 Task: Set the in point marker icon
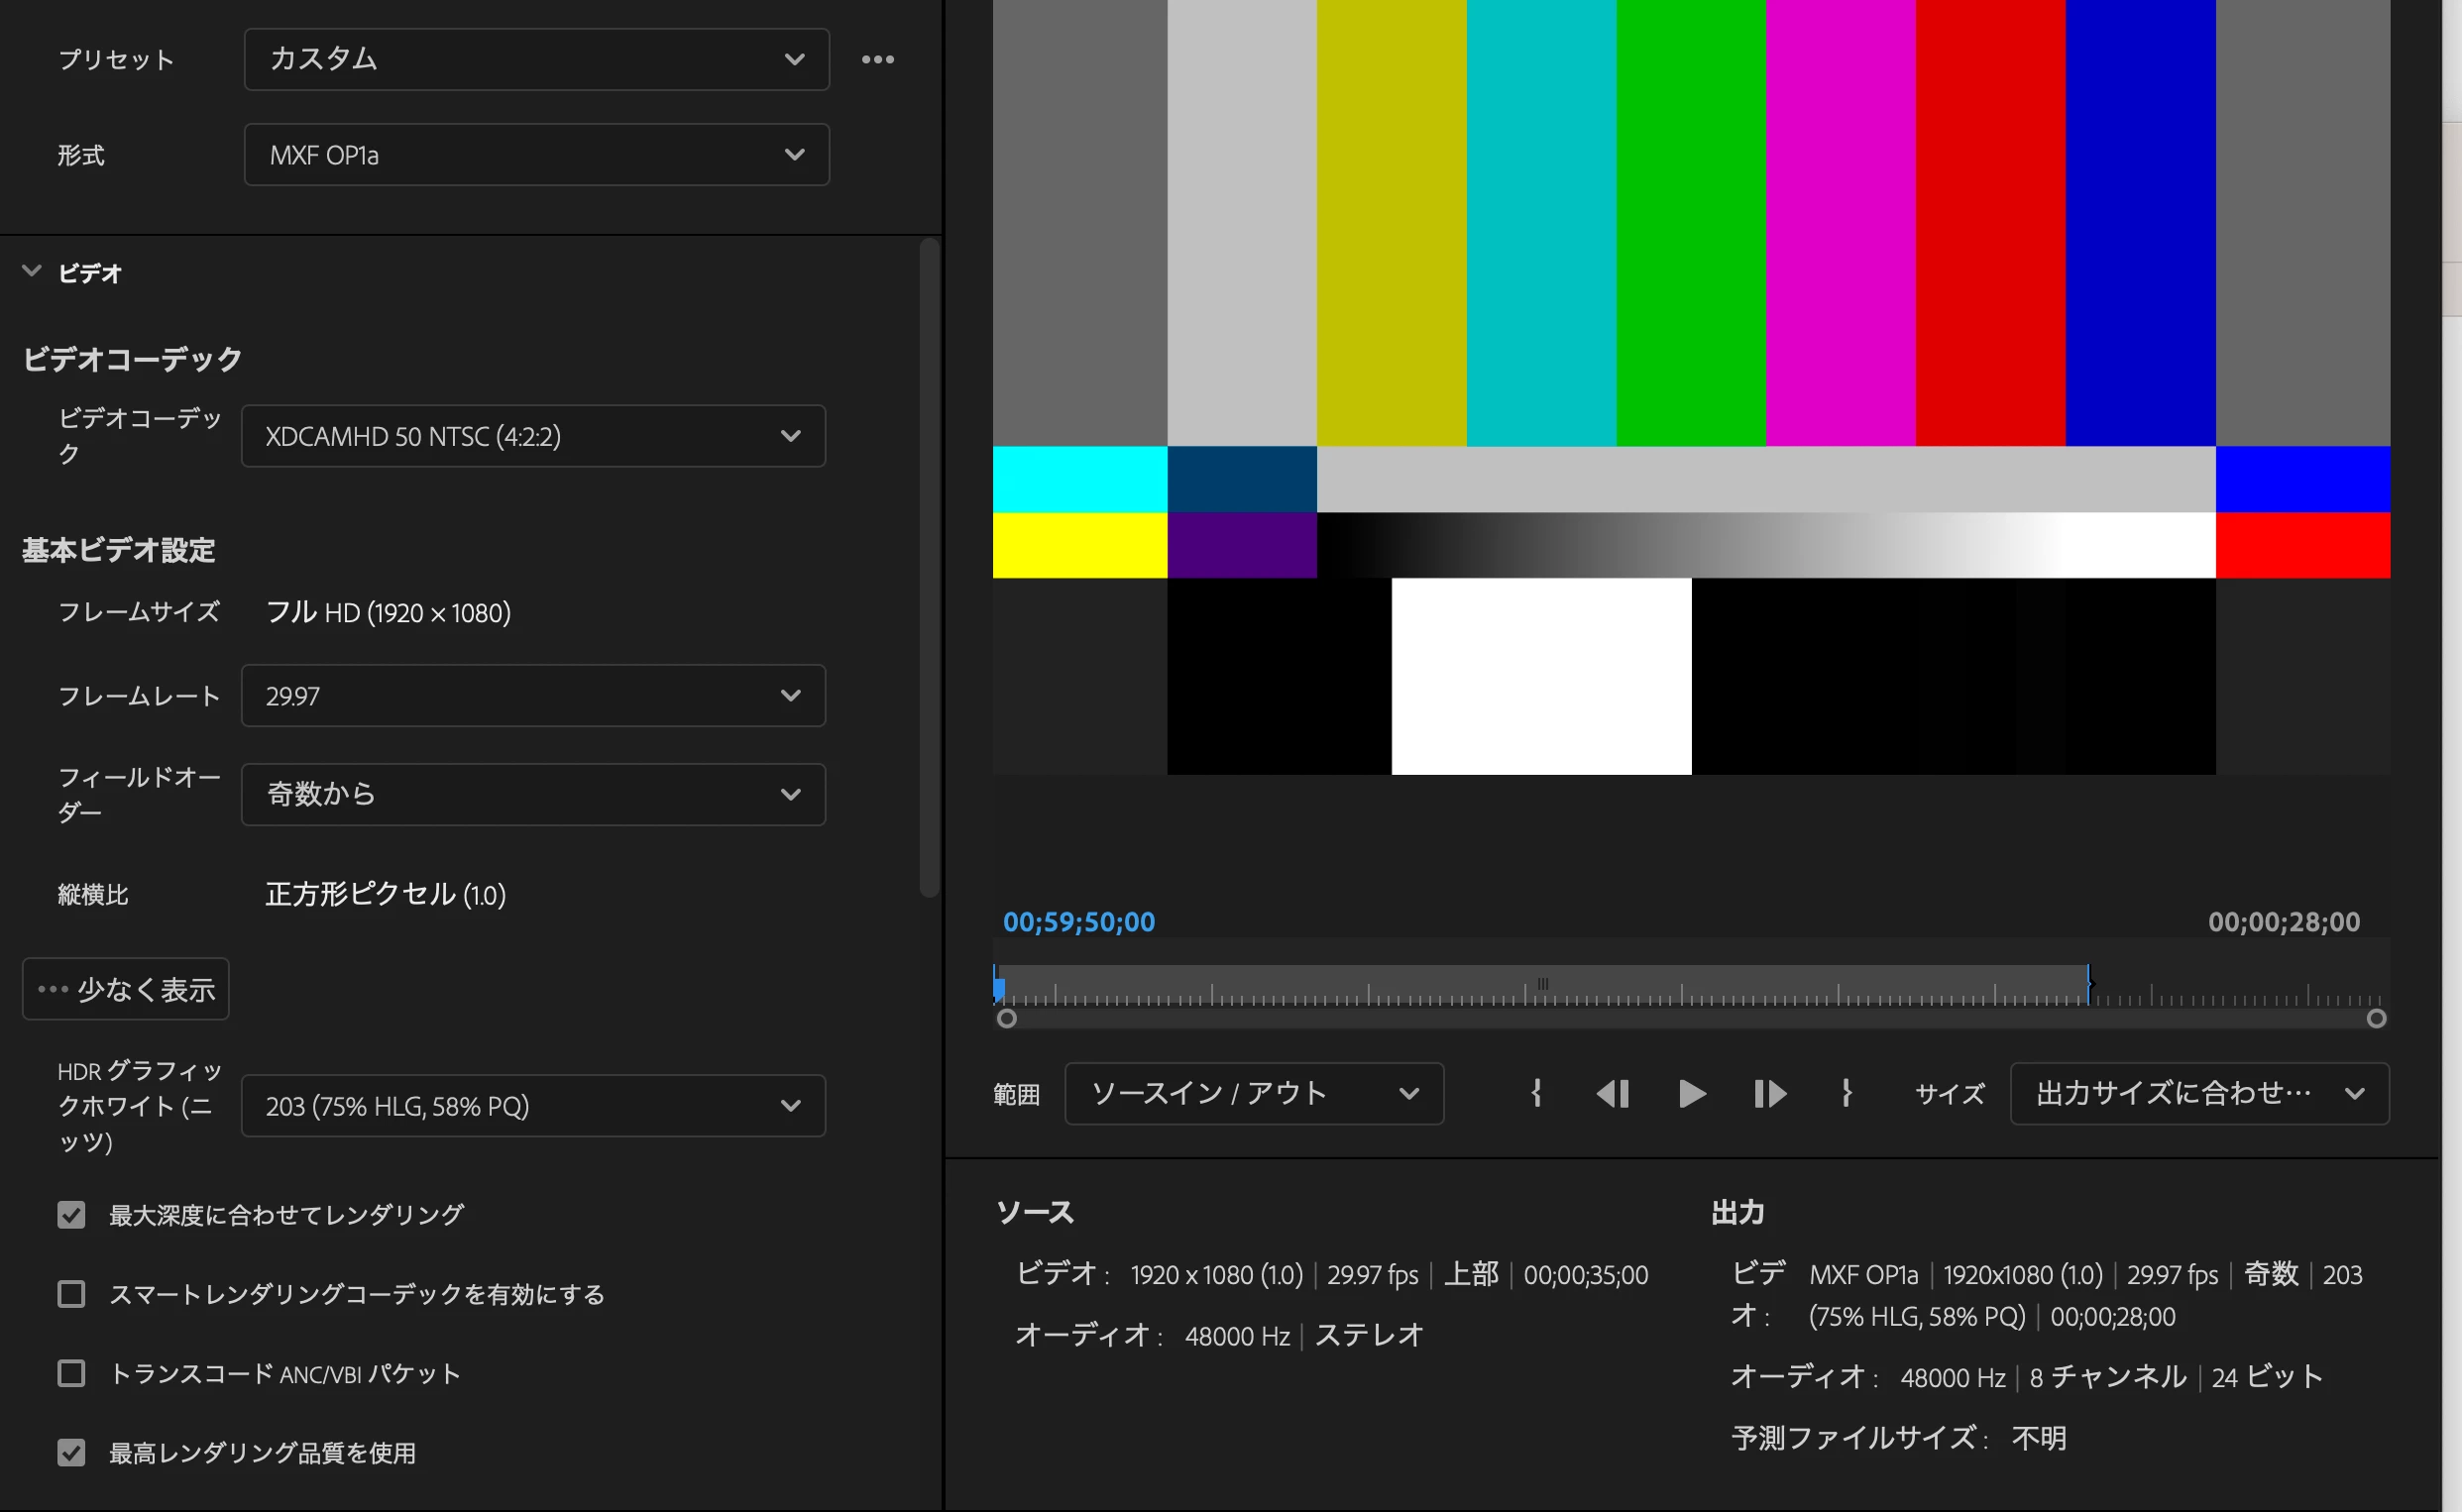point(1536,1093)
